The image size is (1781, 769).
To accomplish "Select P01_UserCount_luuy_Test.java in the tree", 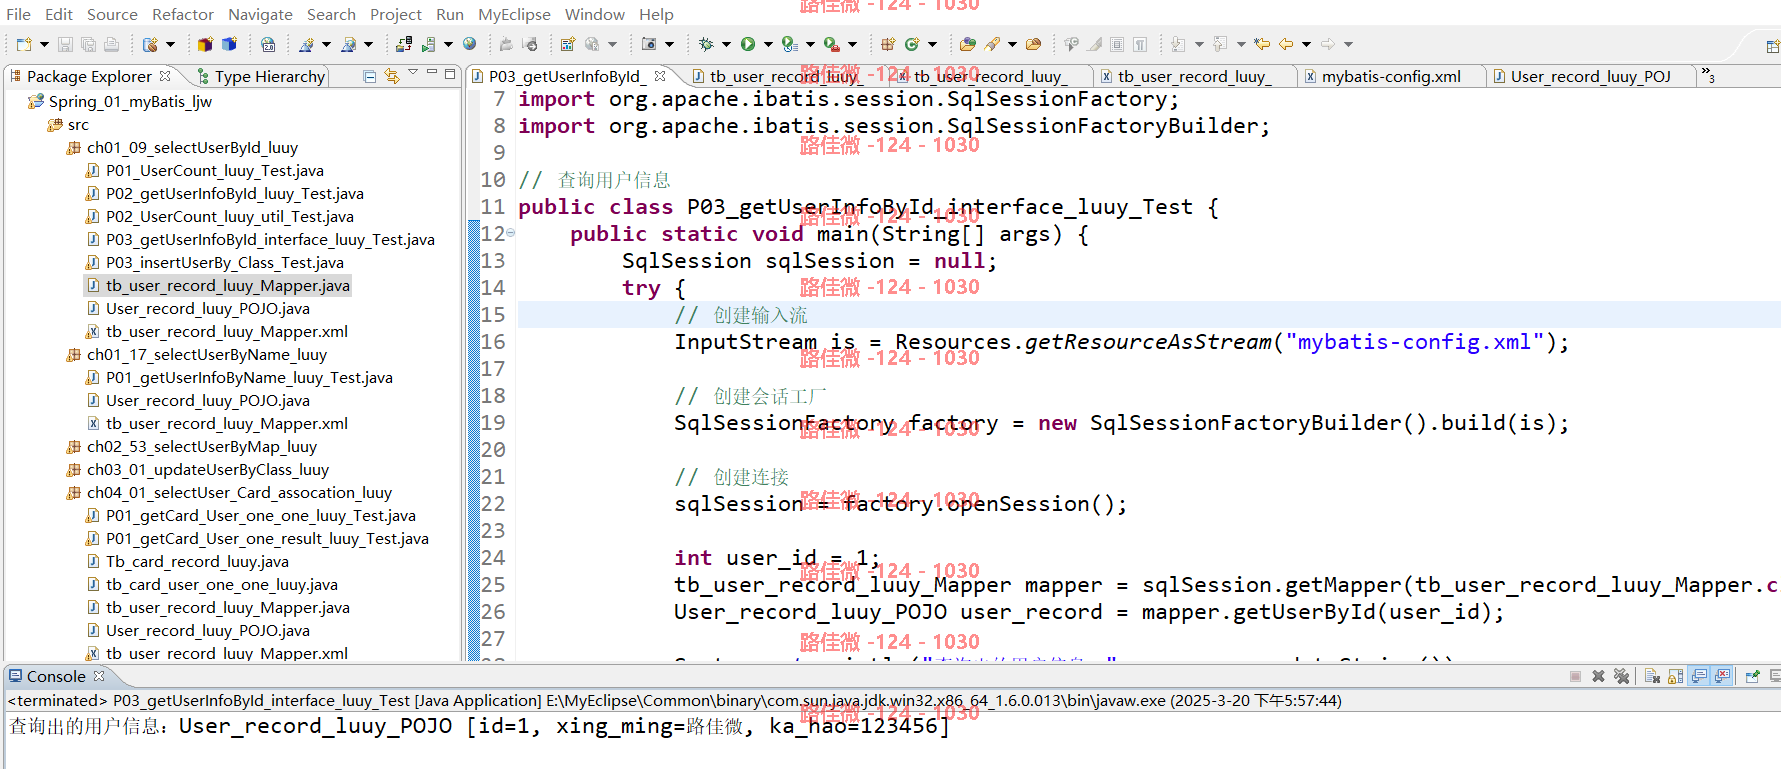I will [214, 171].
